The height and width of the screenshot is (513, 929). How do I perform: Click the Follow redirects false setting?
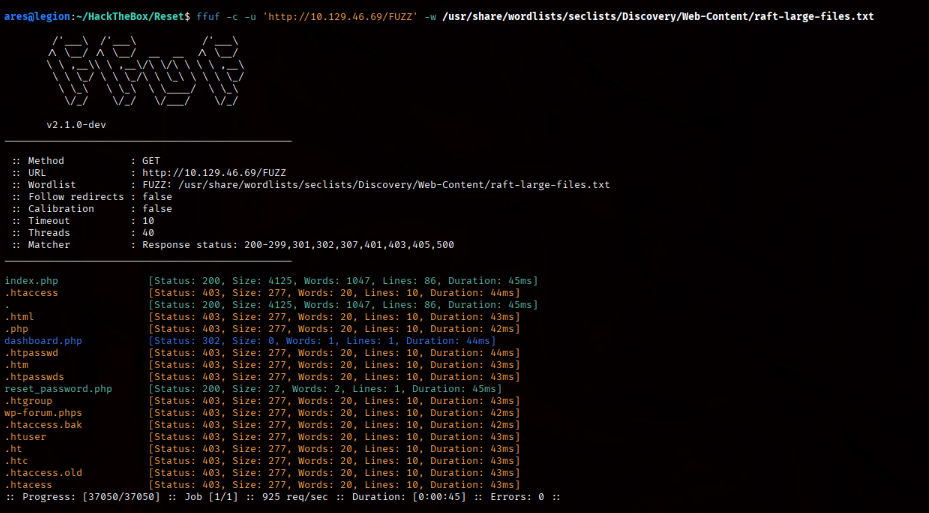[x=92, y=197]
